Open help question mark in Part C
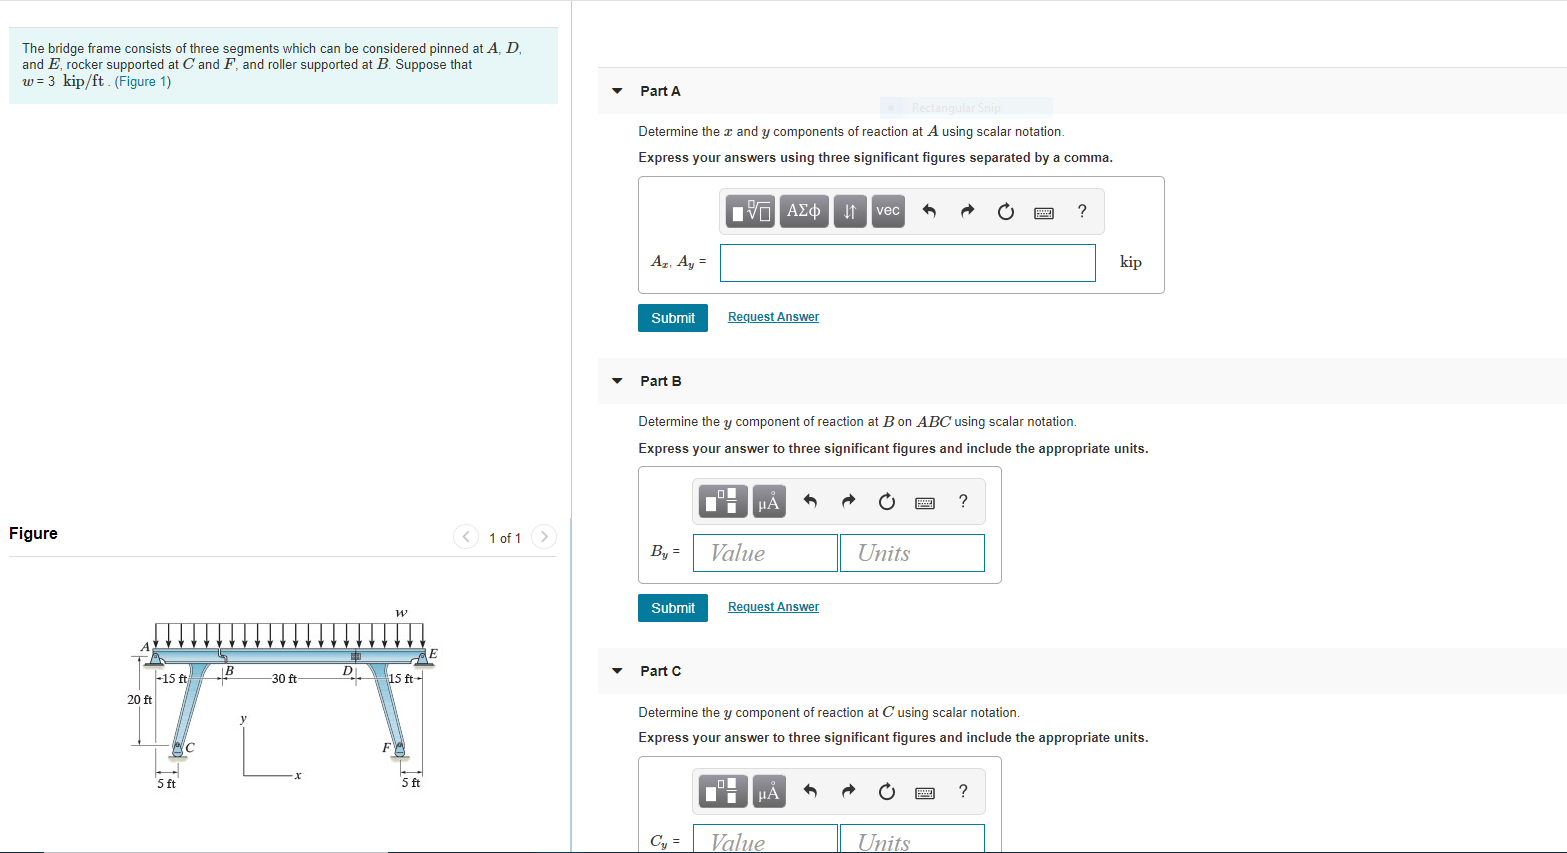1567x853 pixels. (x=963, y=791)
